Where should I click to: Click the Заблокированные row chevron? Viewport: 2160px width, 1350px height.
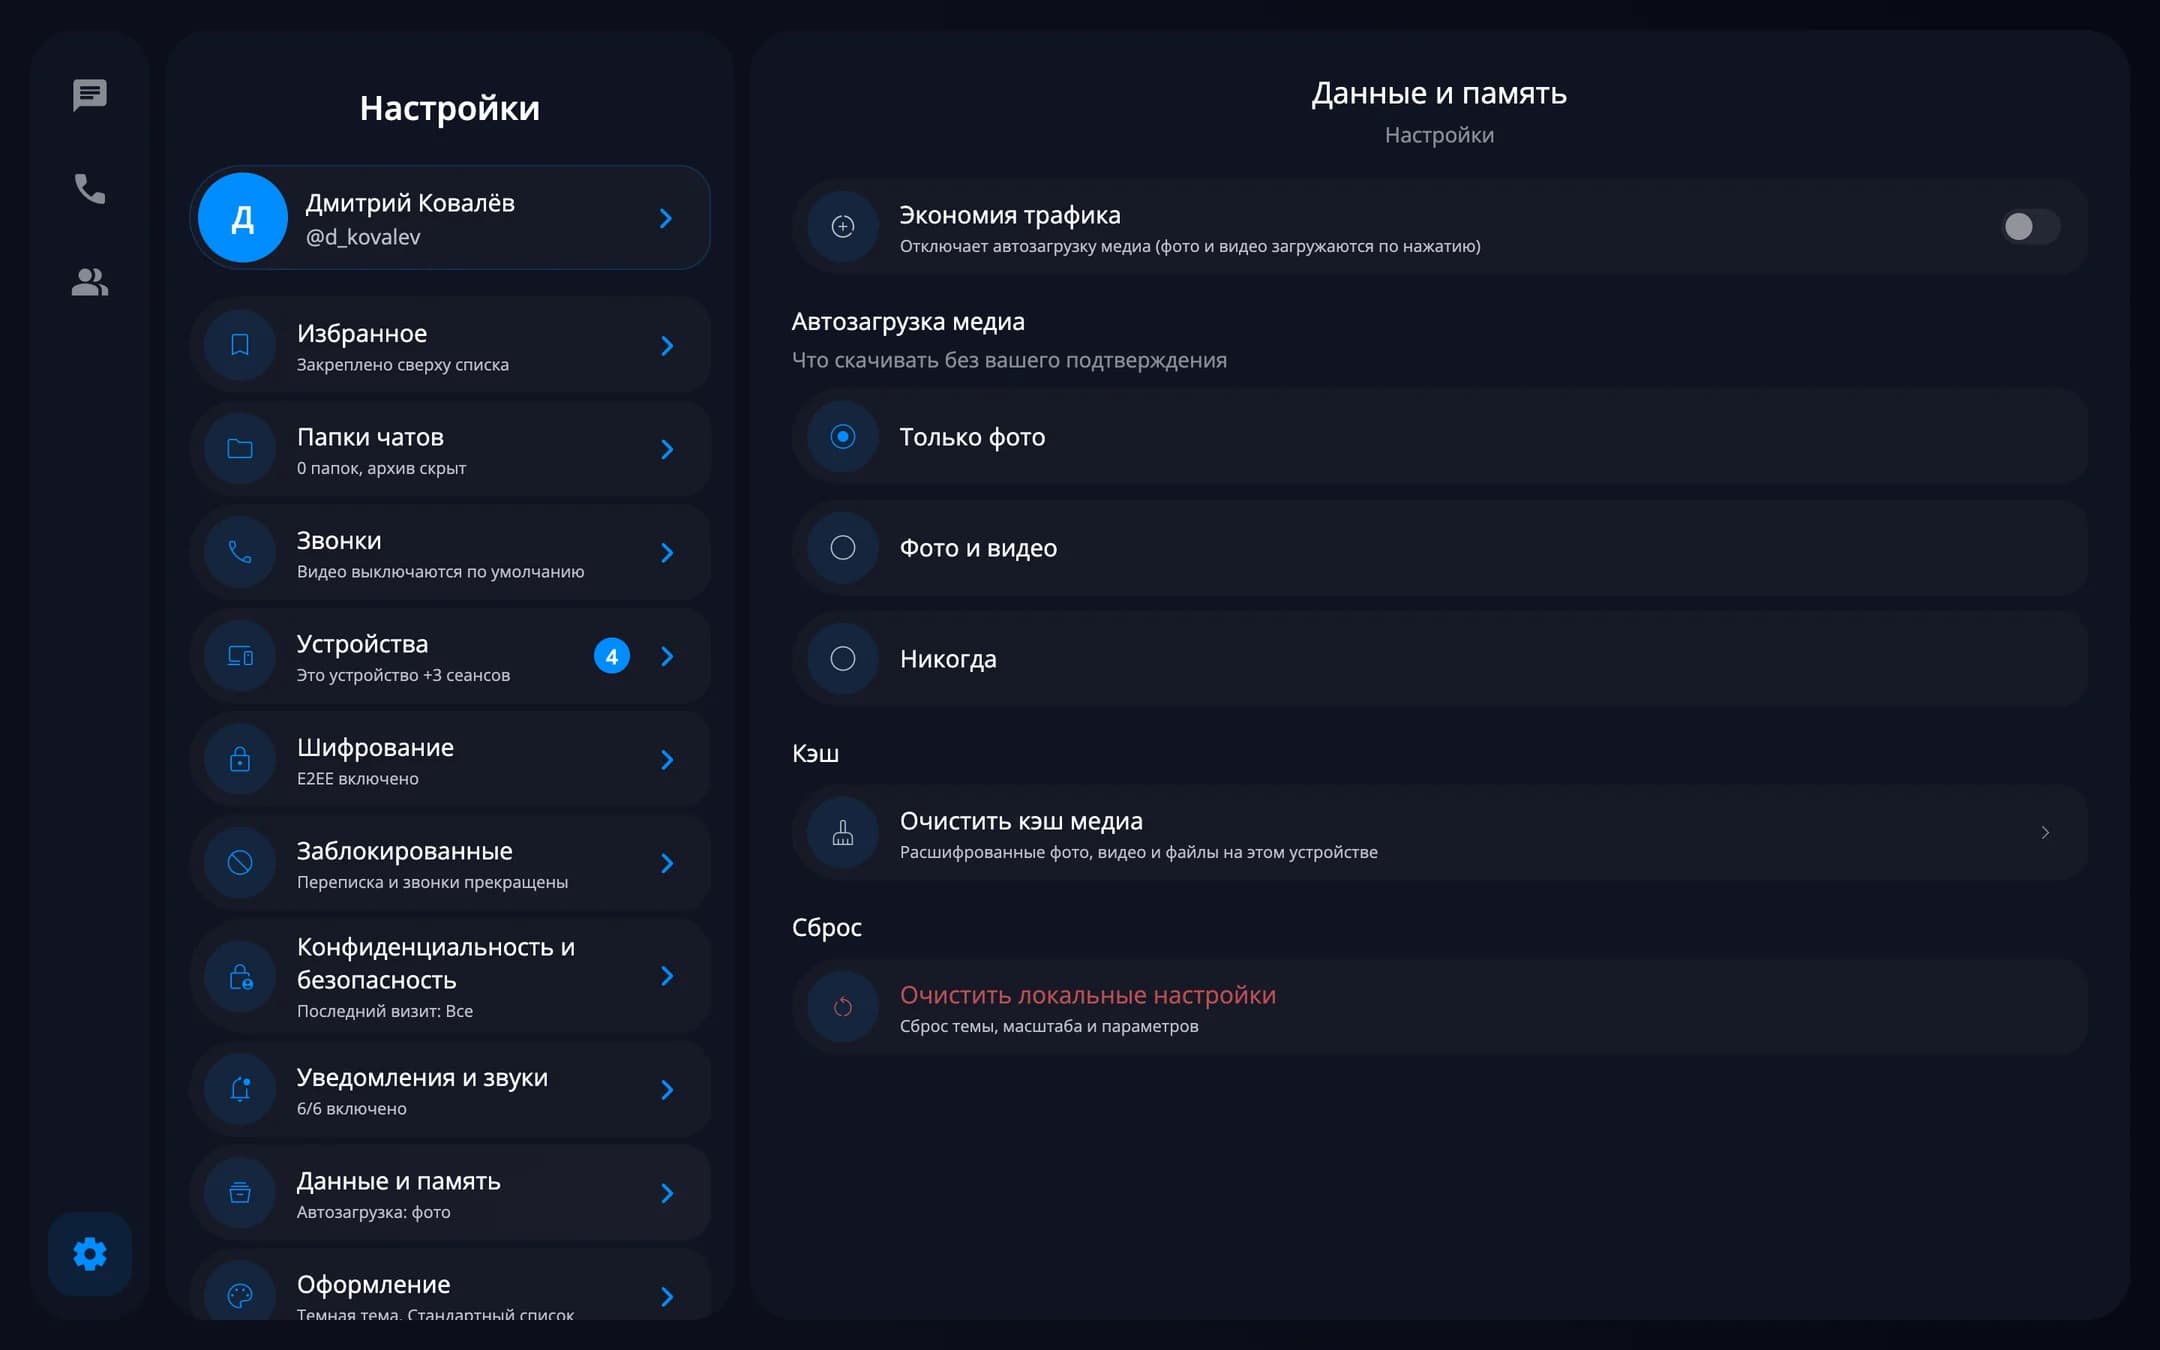tap(667, 863)
